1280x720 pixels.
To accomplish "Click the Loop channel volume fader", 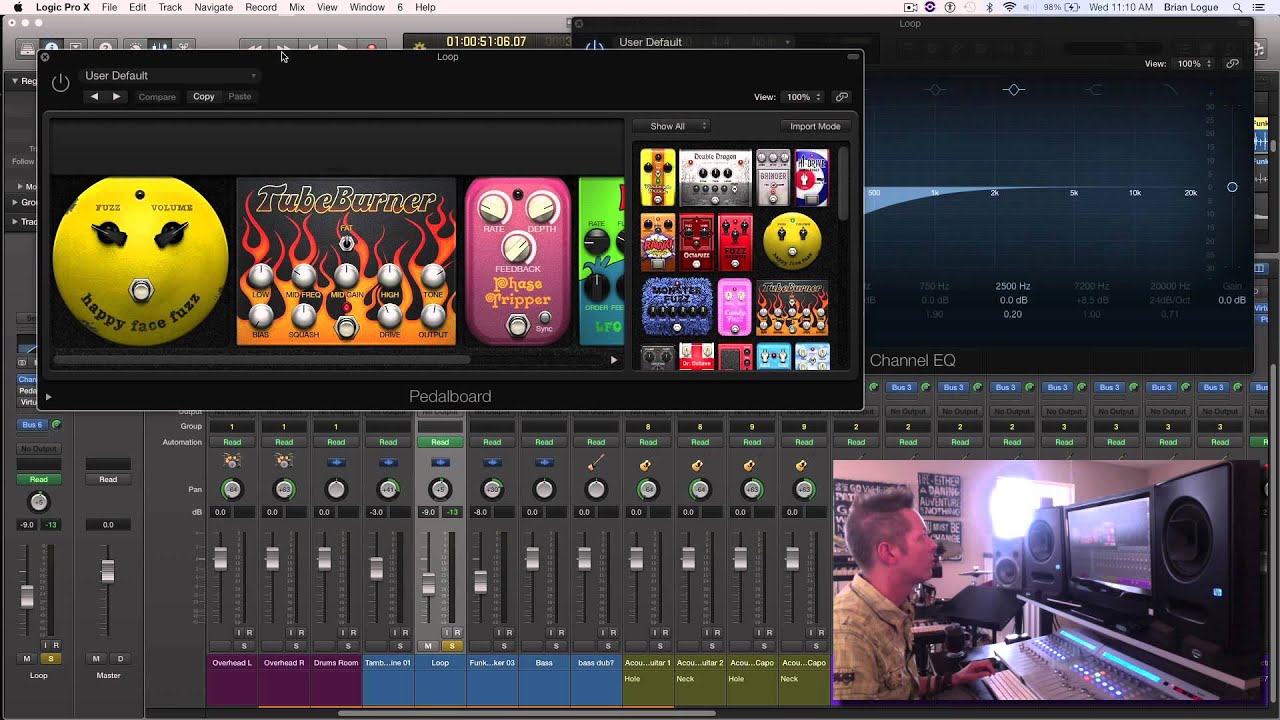I will click(428, 583).
